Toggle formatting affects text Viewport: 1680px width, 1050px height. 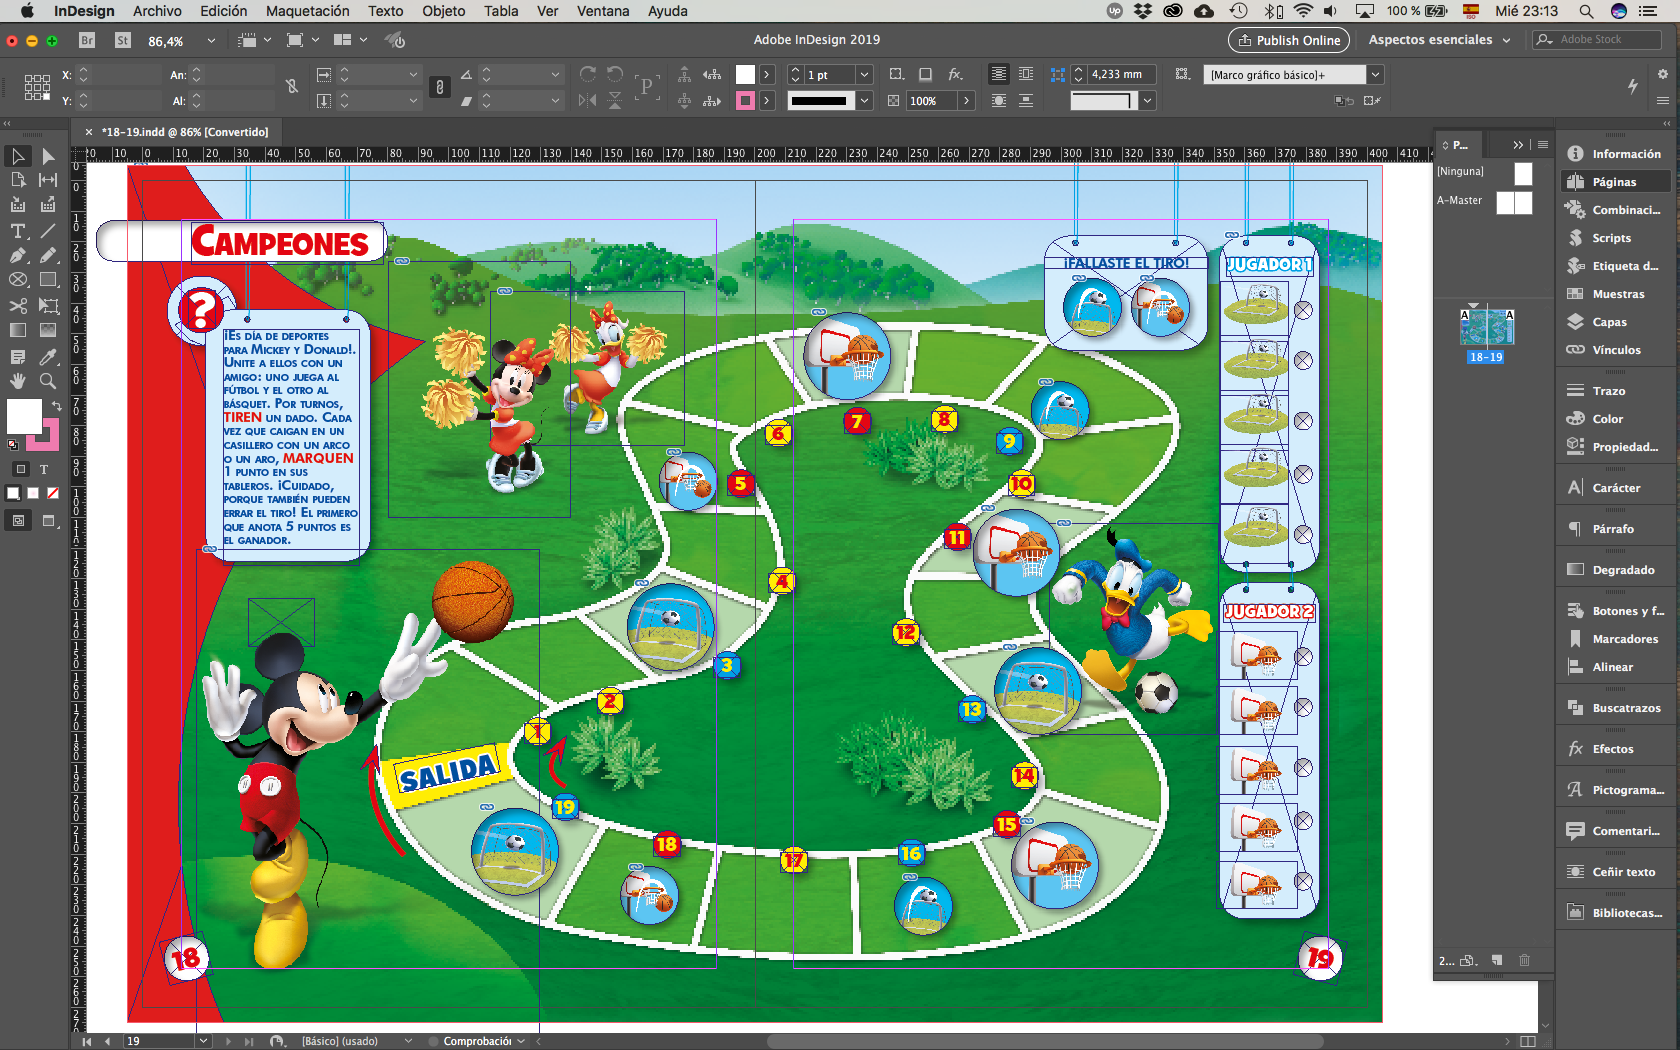(44, 469)
